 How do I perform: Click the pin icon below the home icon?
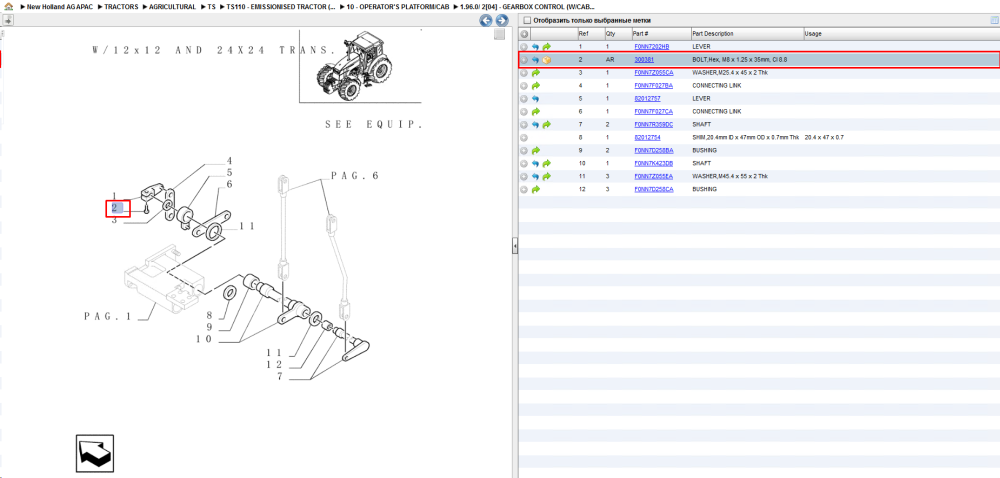(x=9, y=20)
